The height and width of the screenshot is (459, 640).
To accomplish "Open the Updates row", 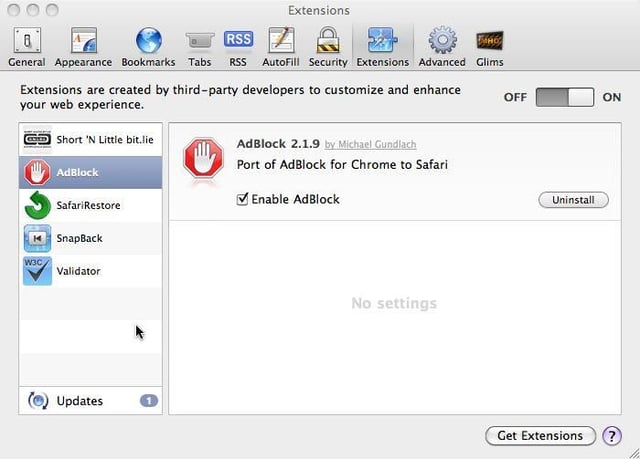I will point(90,401).
